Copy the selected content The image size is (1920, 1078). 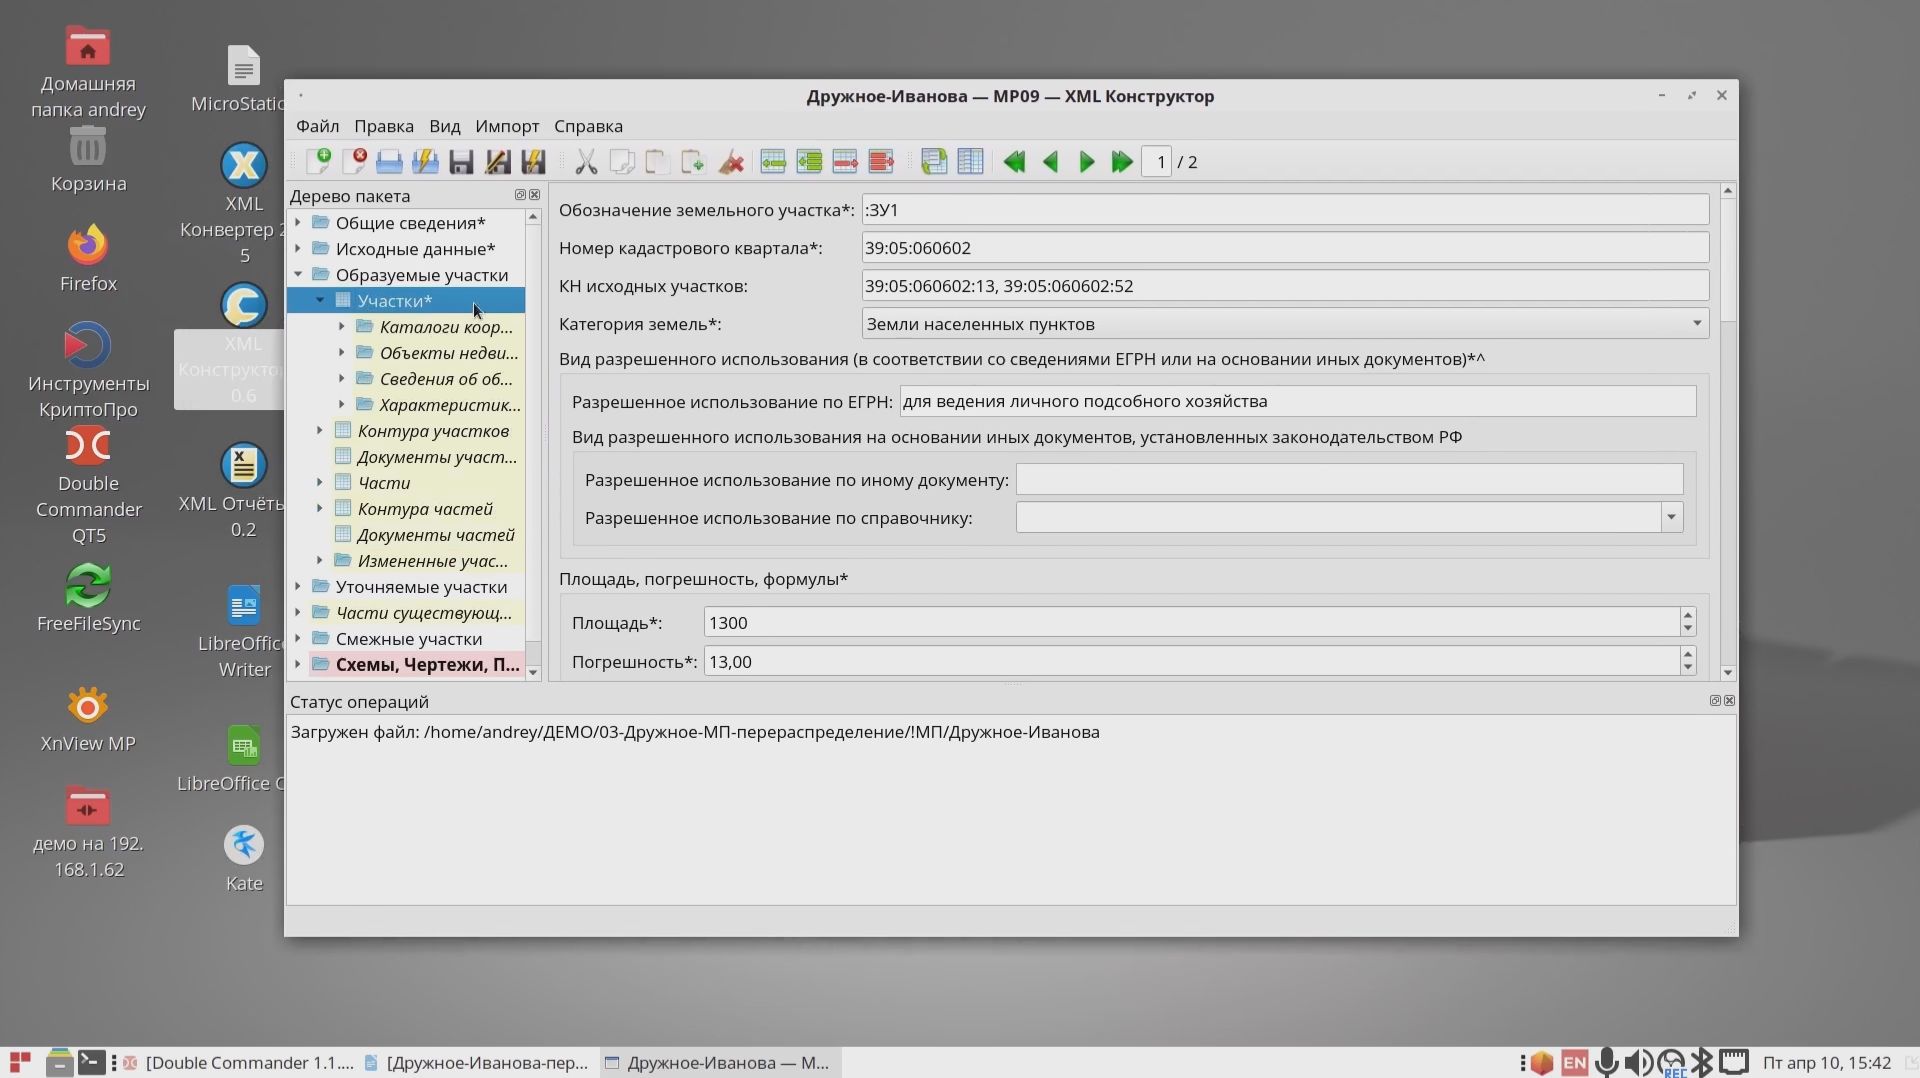coord(622,161)
